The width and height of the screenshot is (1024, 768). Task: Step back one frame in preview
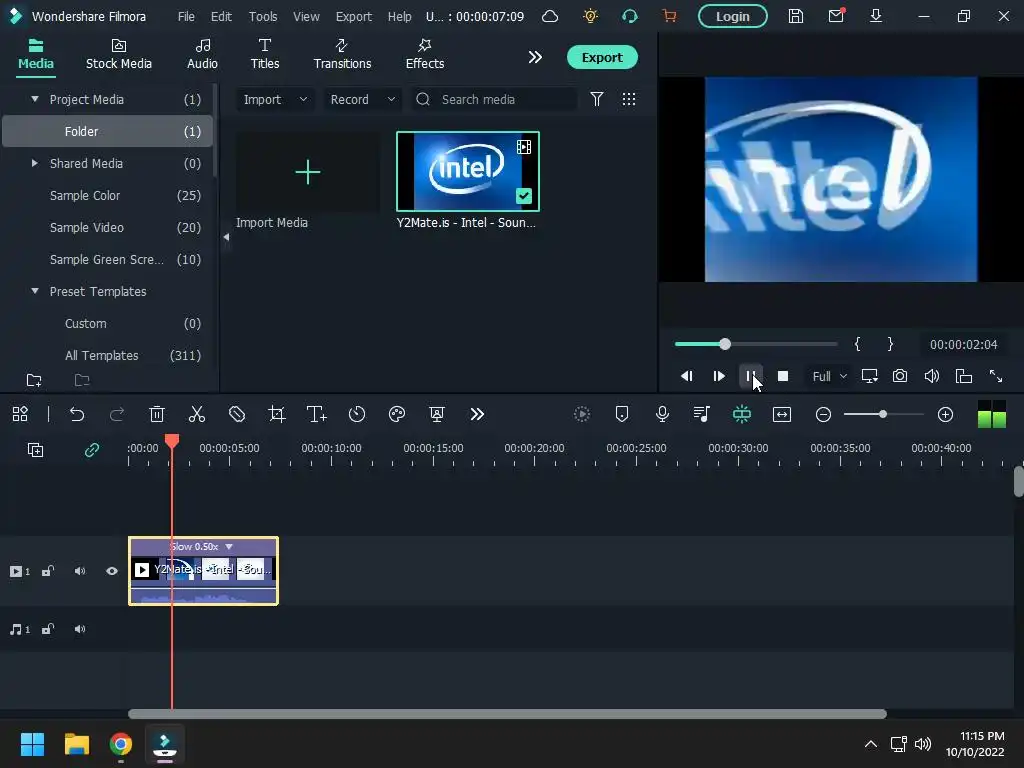686,376
